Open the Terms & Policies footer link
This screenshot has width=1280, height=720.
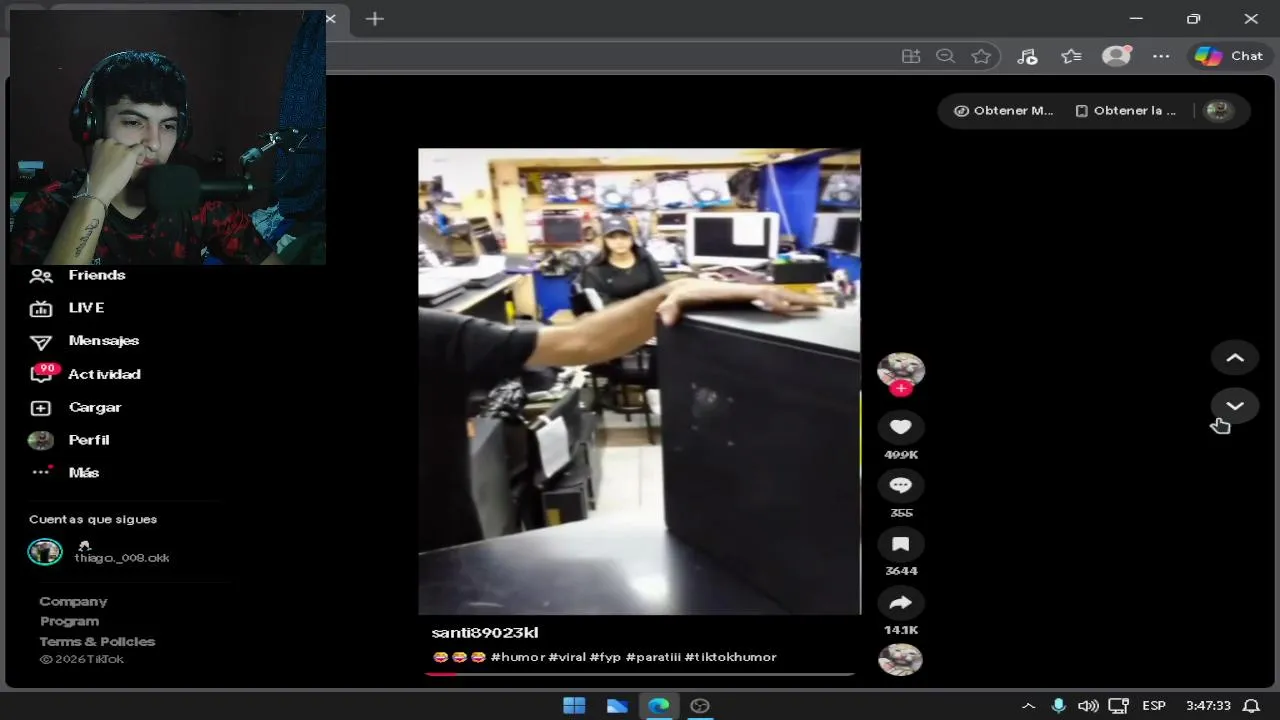point(97,641)
